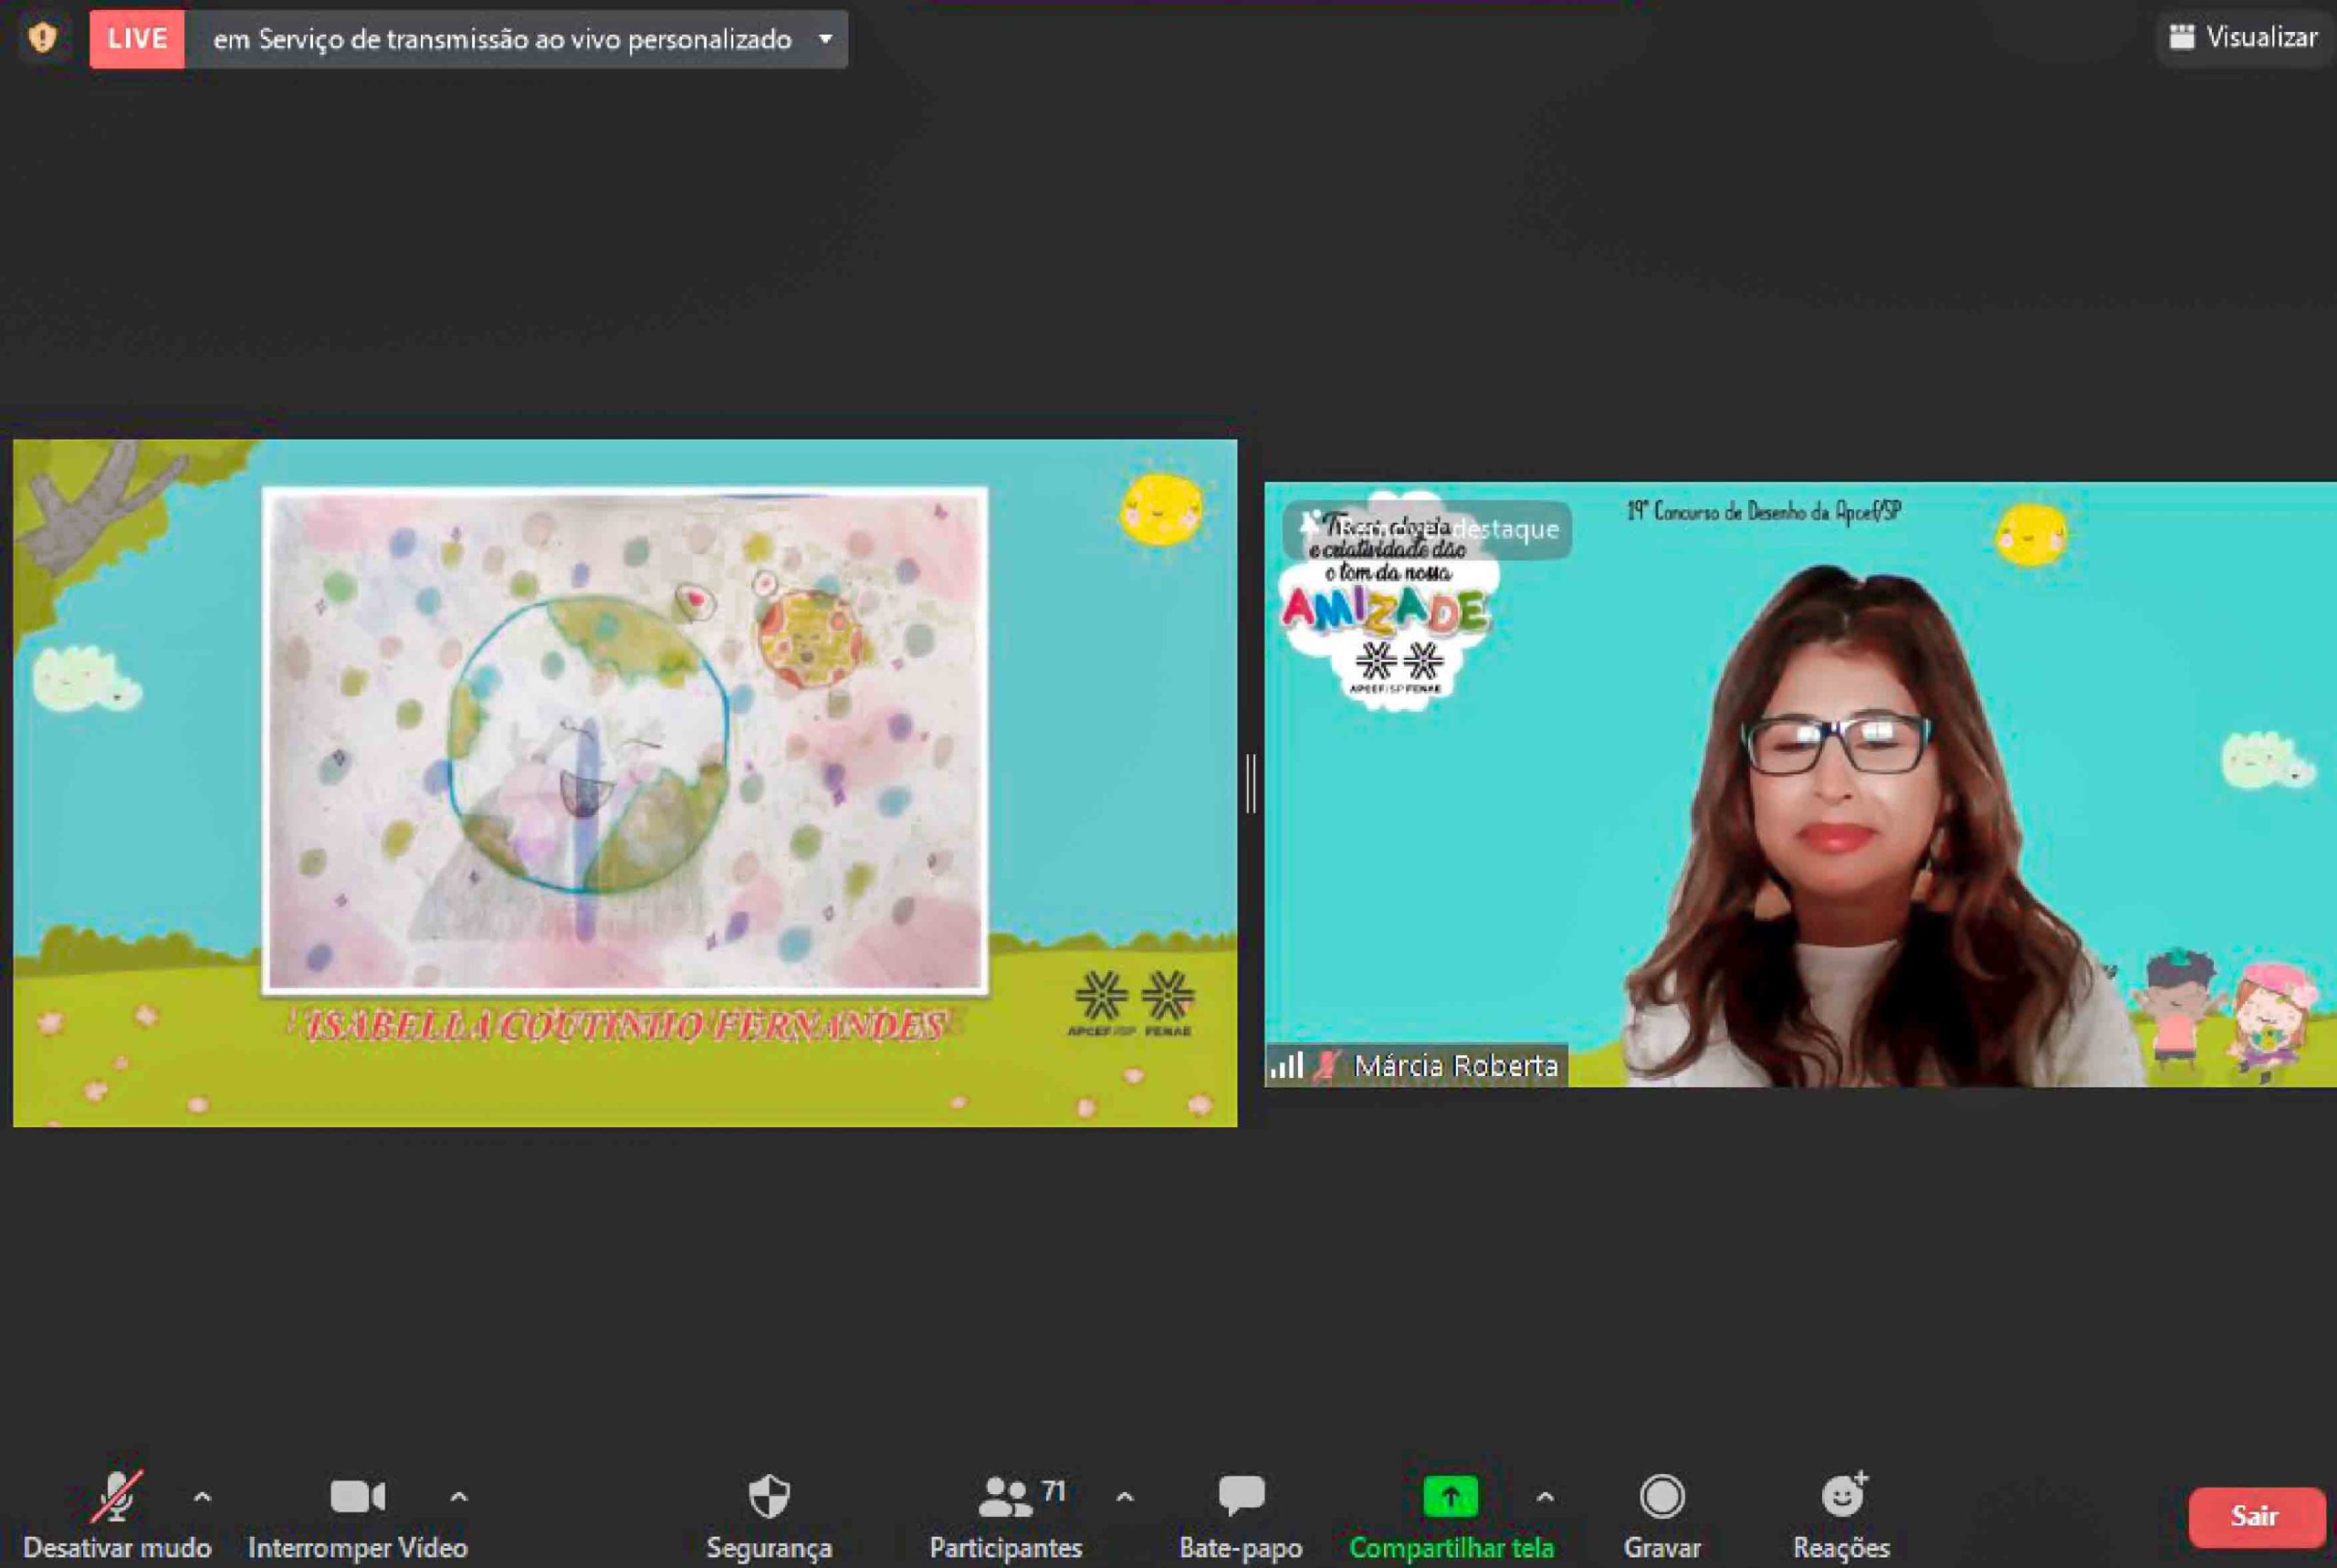Click the divider handle between video panels
This screenshot has width=2337, height=1568.
pyautogui.click(x=1251, y=783)
